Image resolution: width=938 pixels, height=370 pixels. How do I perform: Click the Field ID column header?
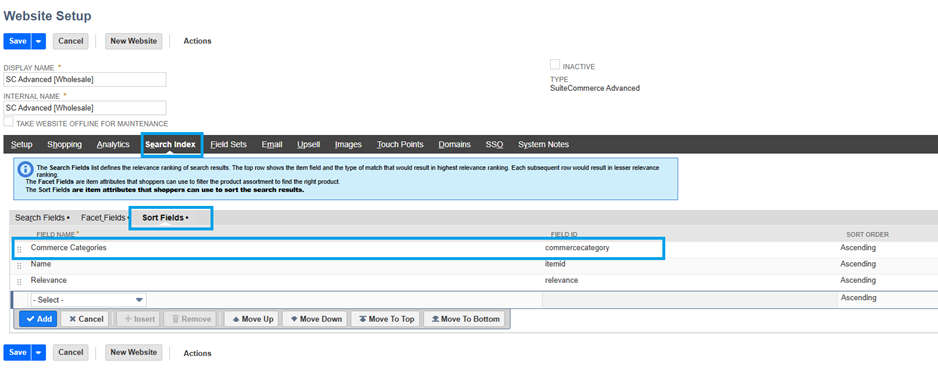click(564, 235)
